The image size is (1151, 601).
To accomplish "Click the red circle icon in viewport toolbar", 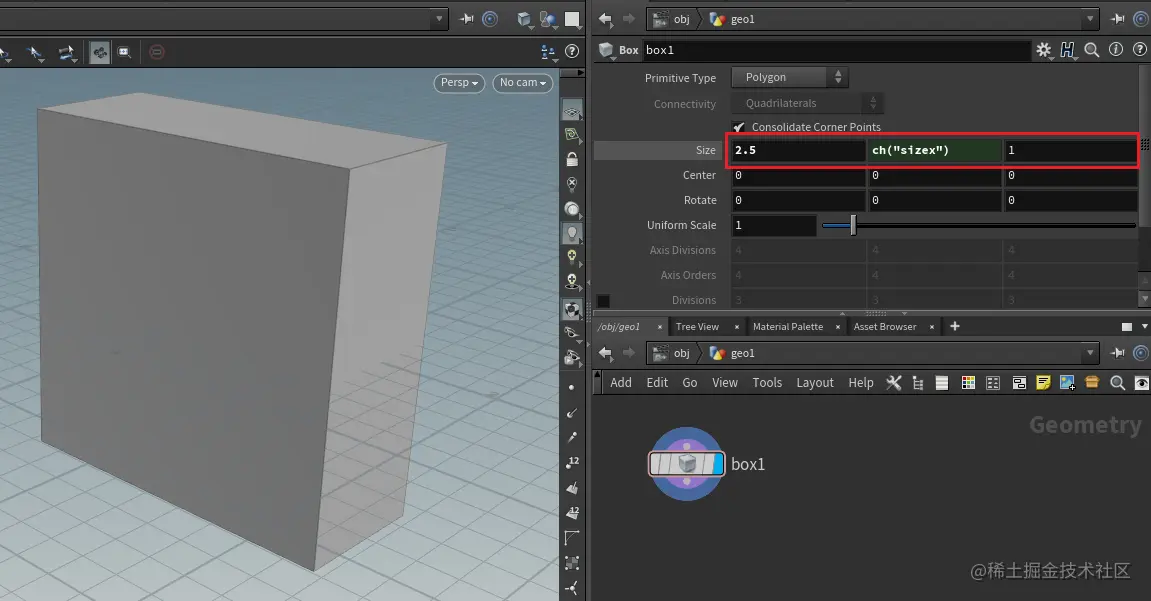I will (x=157, y=52).
